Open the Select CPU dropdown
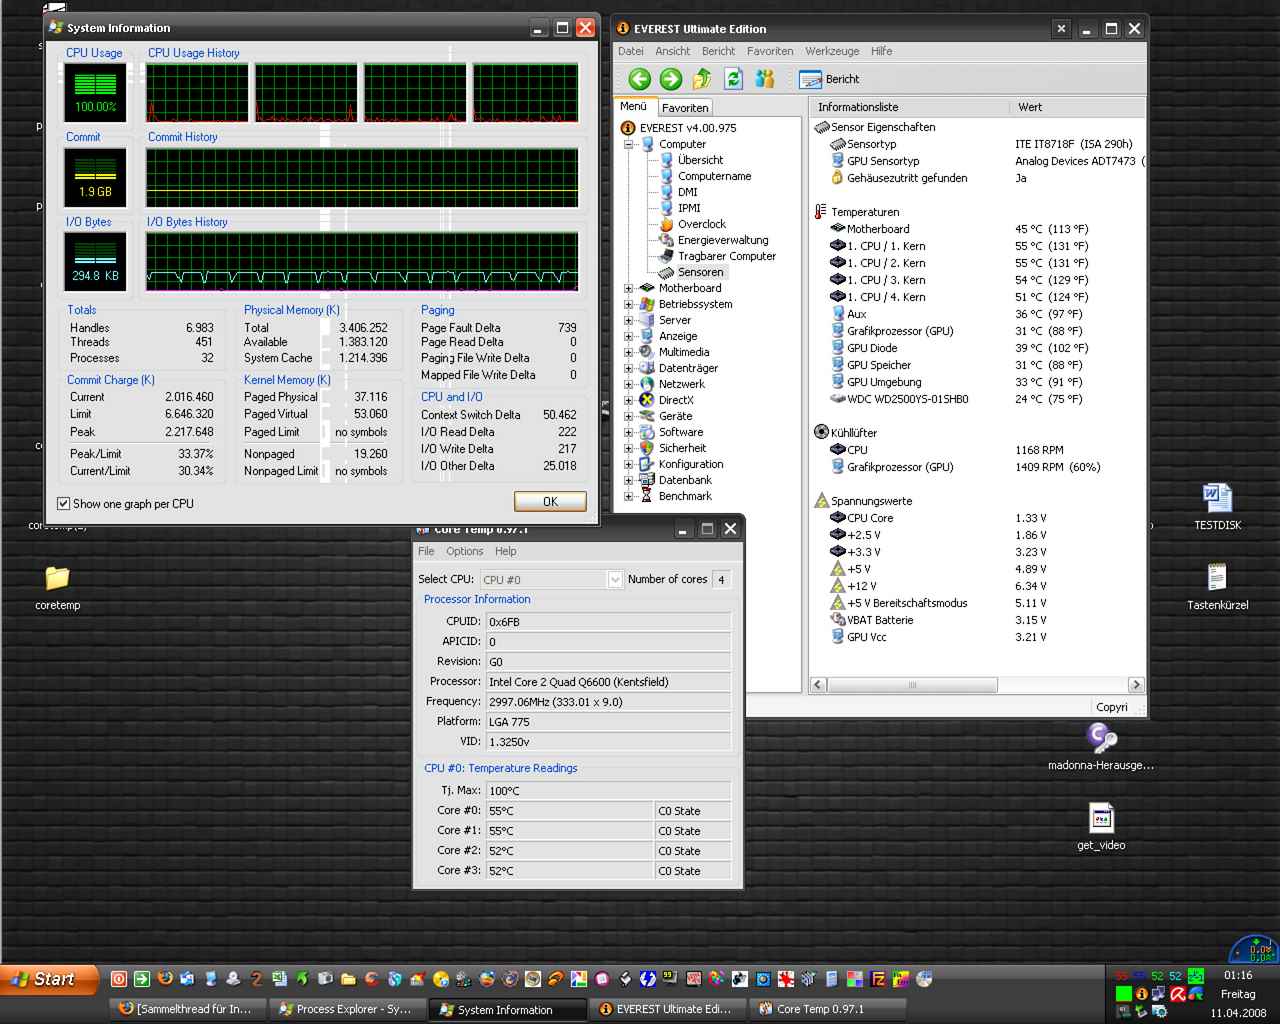Viewport: 1280px width, 1024px height. [614, 580]
